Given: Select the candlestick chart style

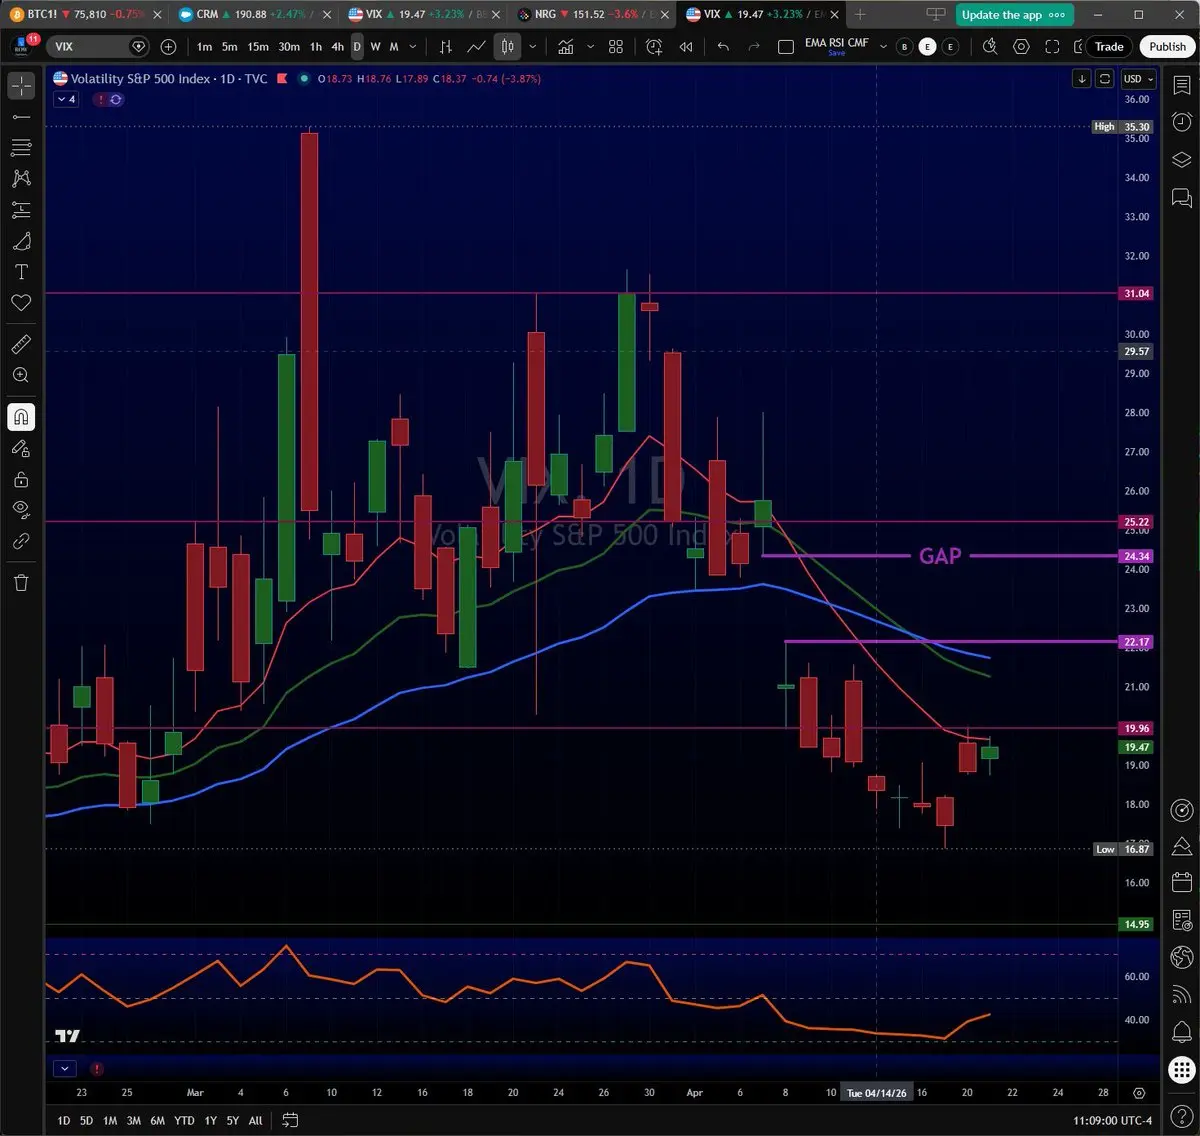Looking at the screenshot, I should pos(508,47).
